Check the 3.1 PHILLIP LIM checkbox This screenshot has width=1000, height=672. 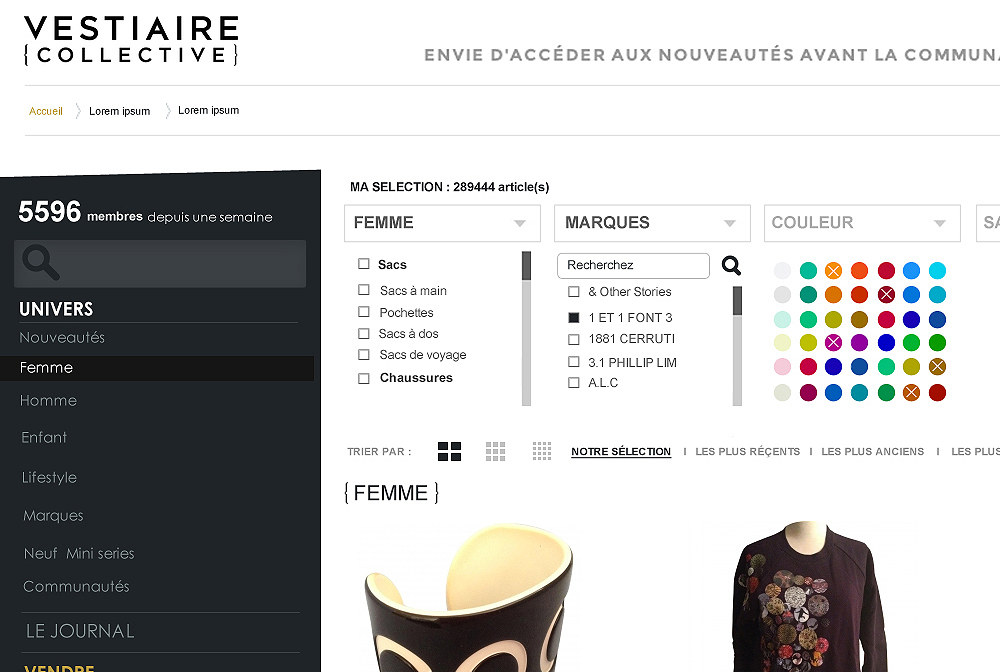tap(573, 362)
